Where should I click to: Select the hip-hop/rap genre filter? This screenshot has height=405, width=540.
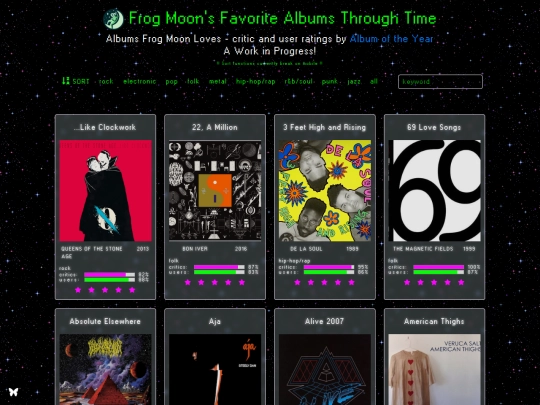pyautogui.click(x=256, y=82)
